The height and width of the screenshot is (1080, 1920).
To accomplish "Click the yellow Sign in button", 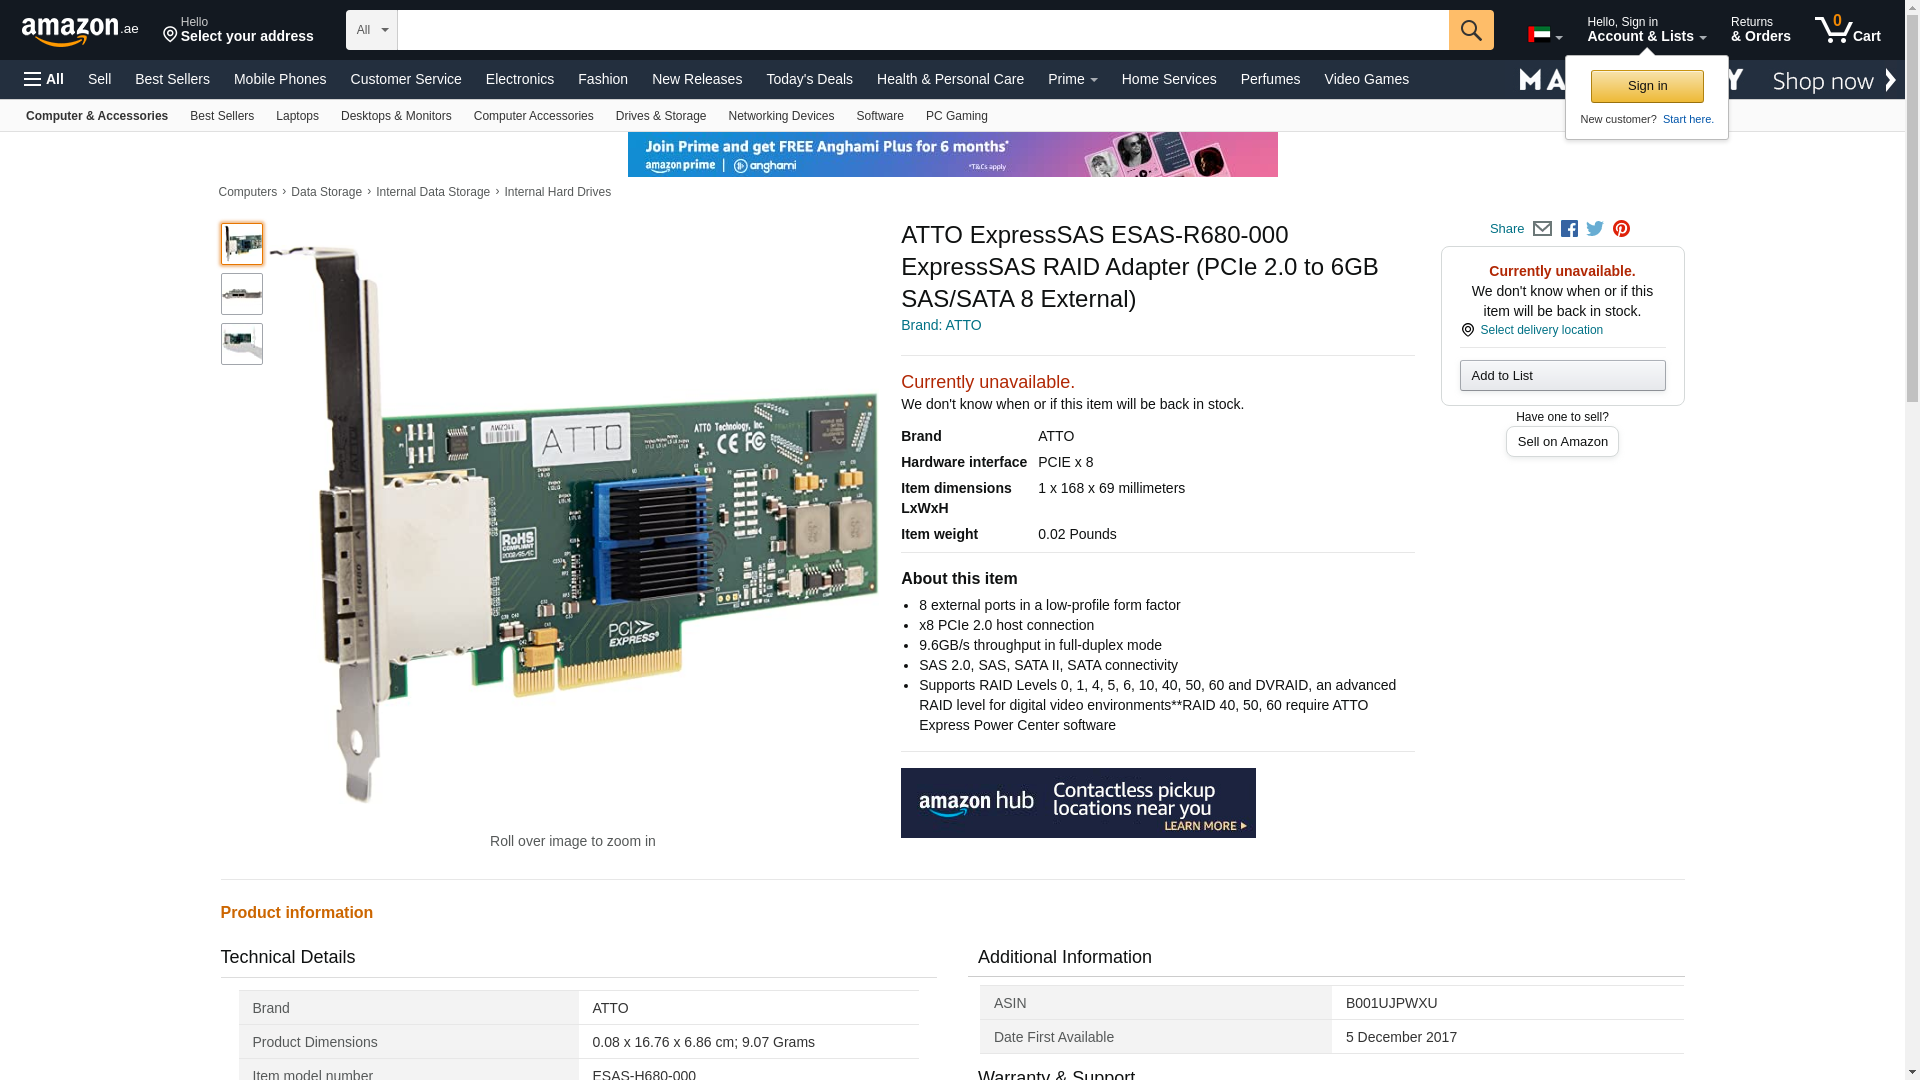I will coord(1646,86).
